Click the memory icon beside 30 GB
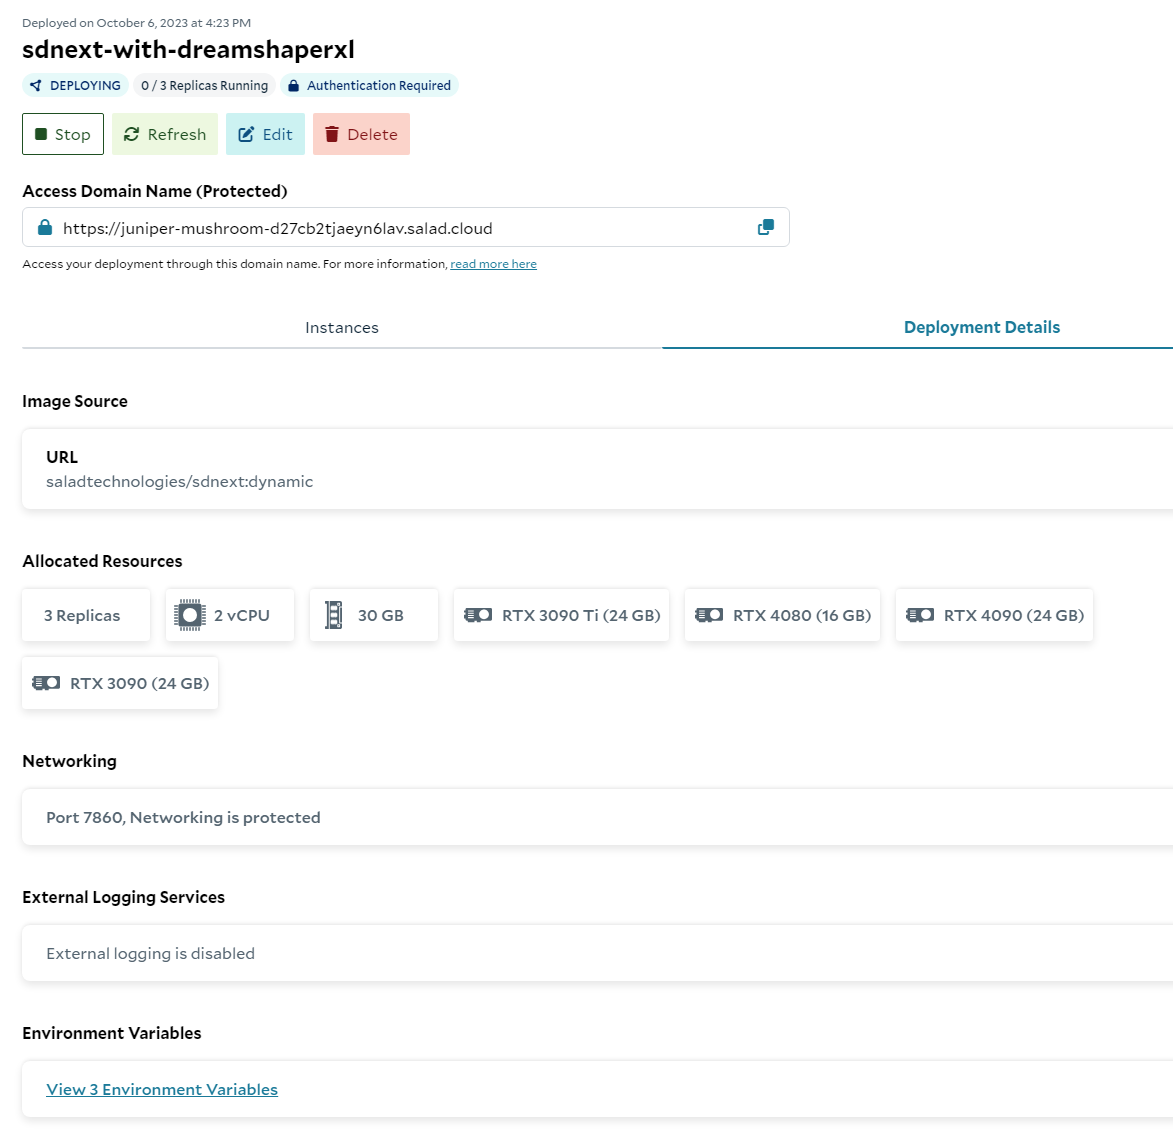1173x1131 pixels. 334,615
